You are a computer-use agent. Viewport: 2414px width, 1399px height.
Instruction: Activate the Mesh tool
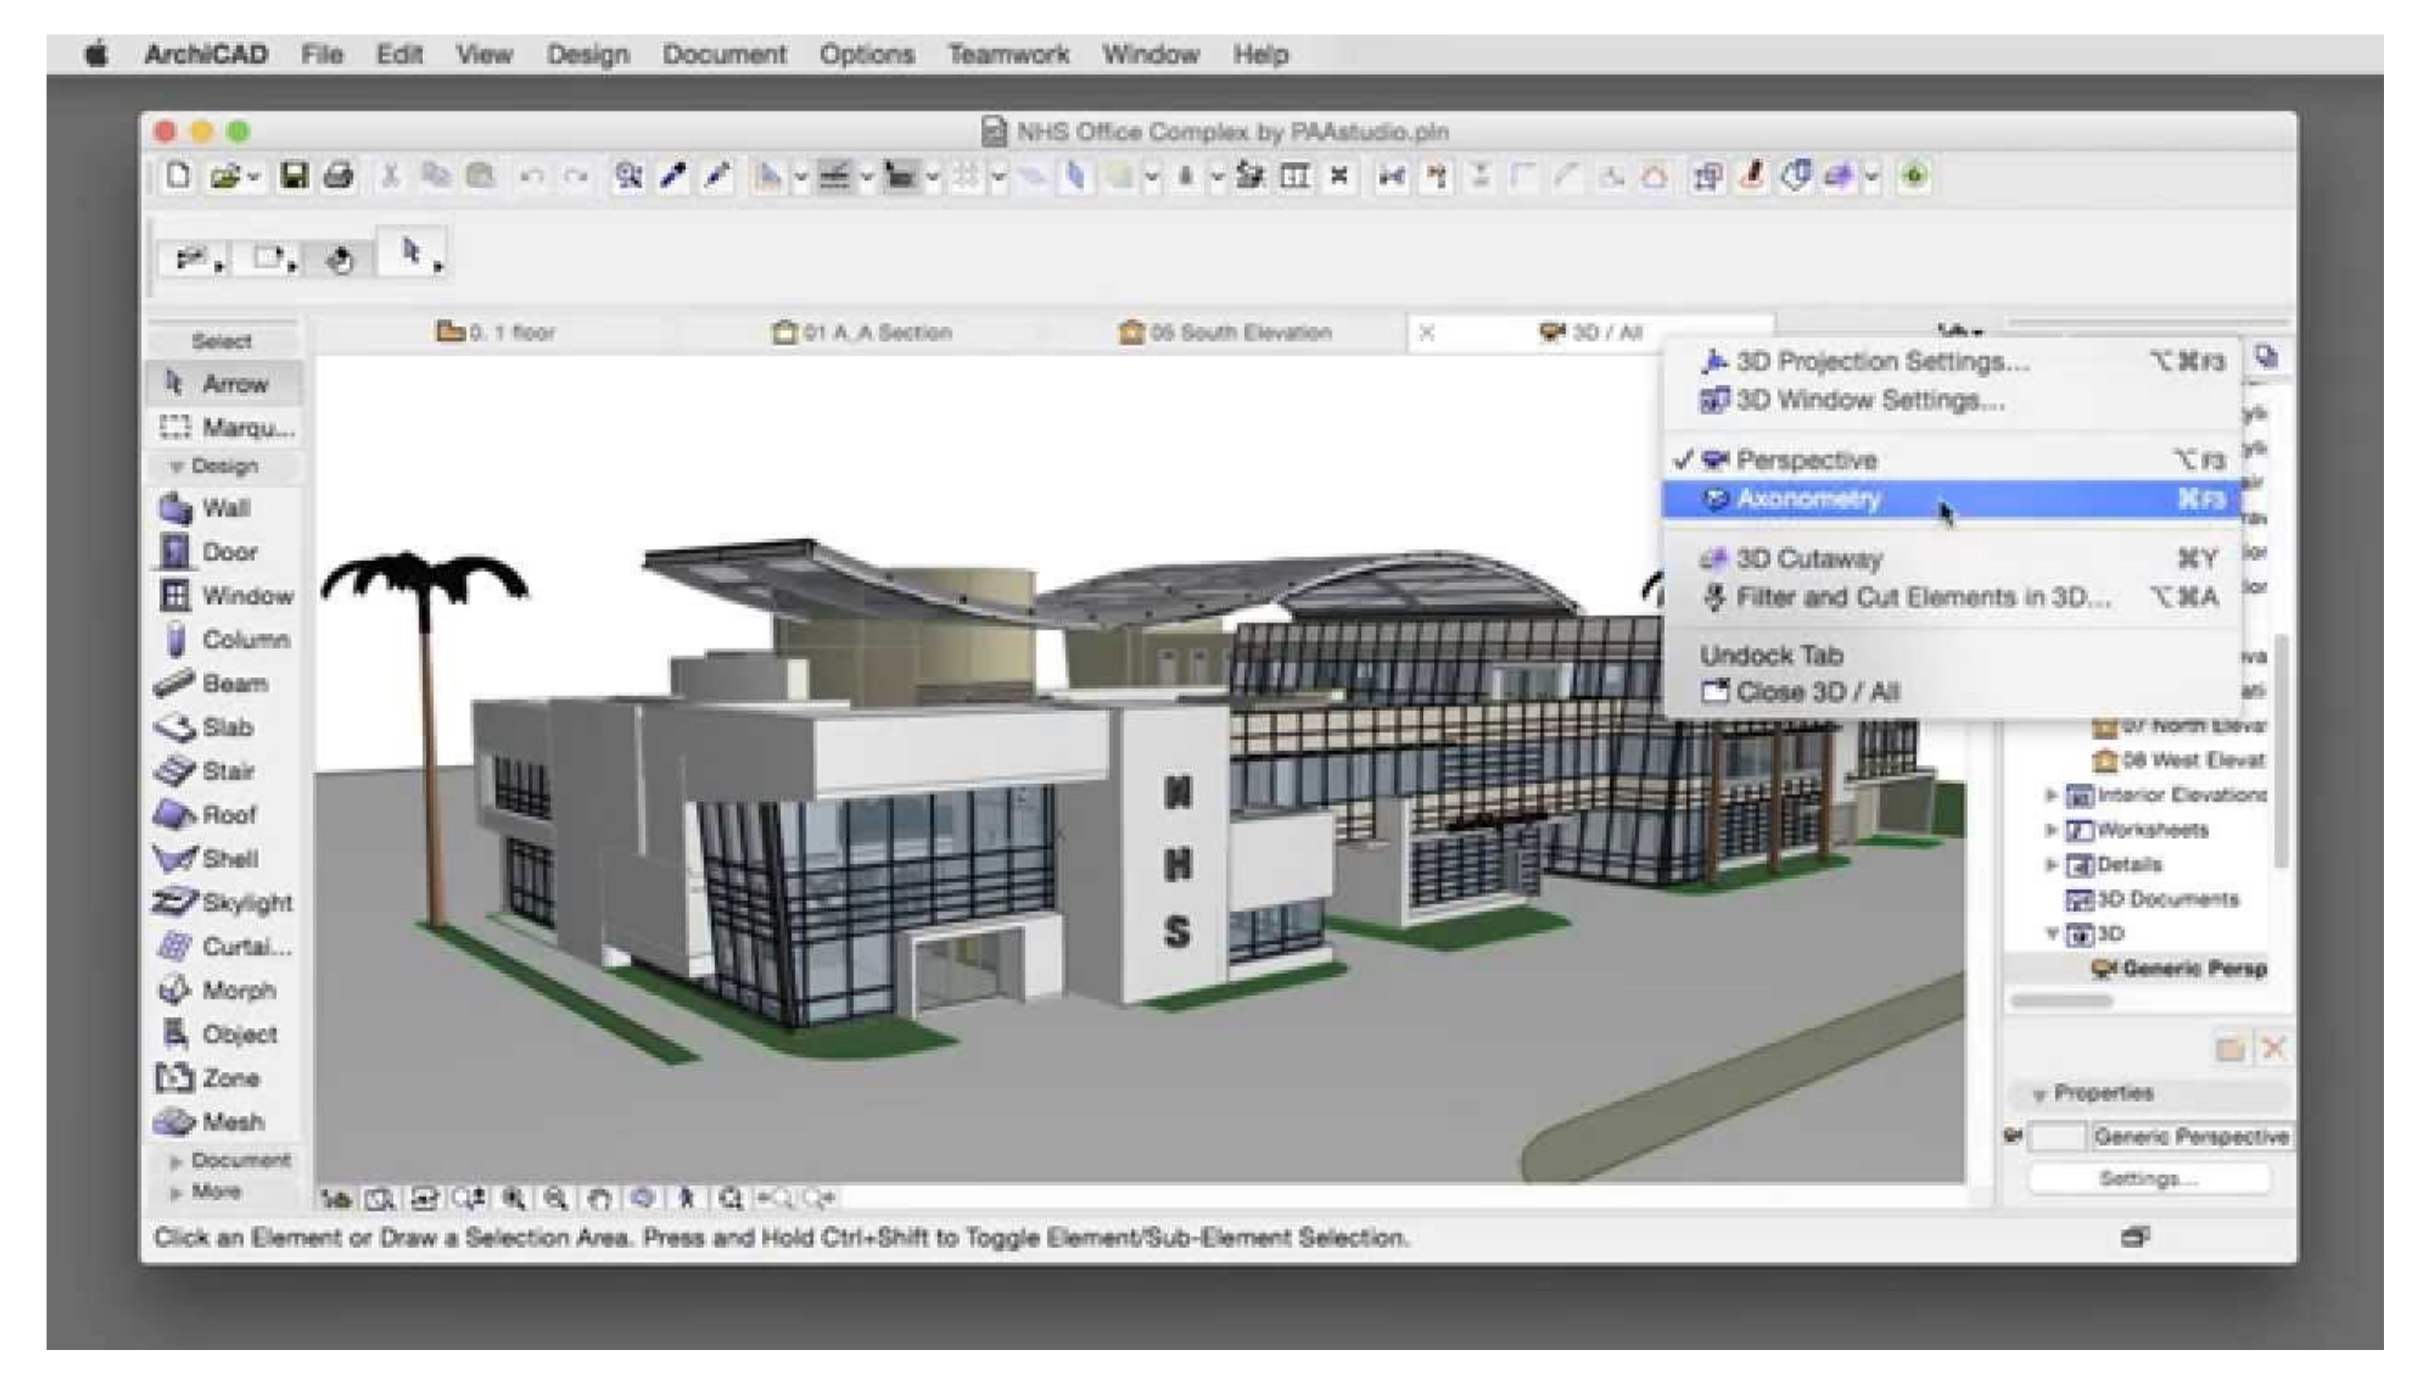coord(230,1121)
